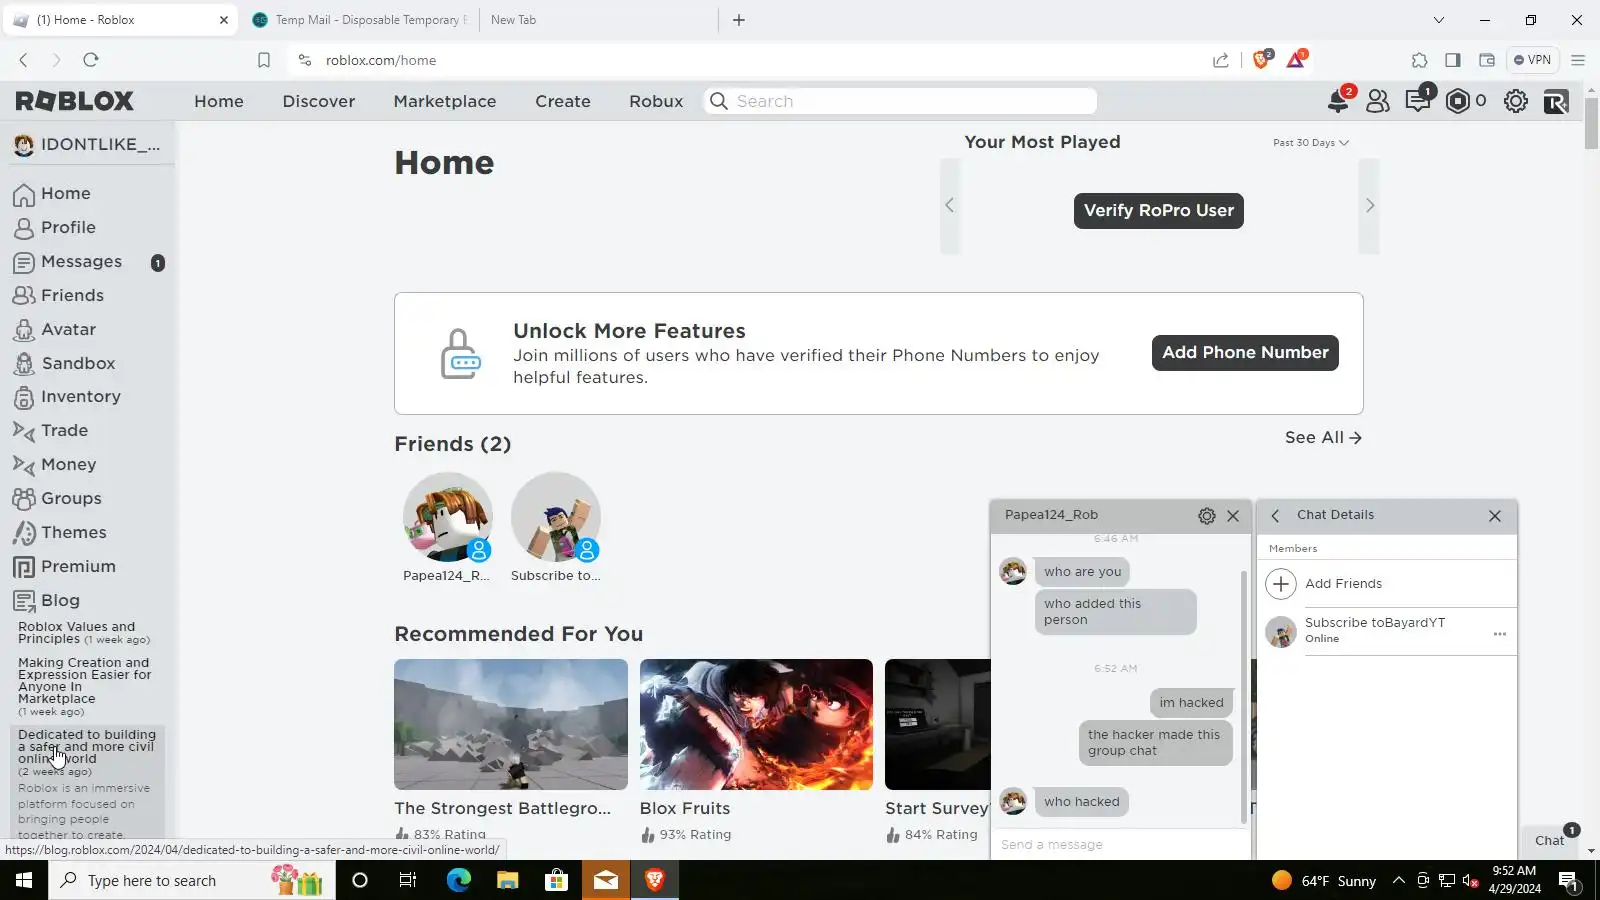Screen dimensions: 1600x900
Task: Open Task View on the taskbar
Action: 408,880
